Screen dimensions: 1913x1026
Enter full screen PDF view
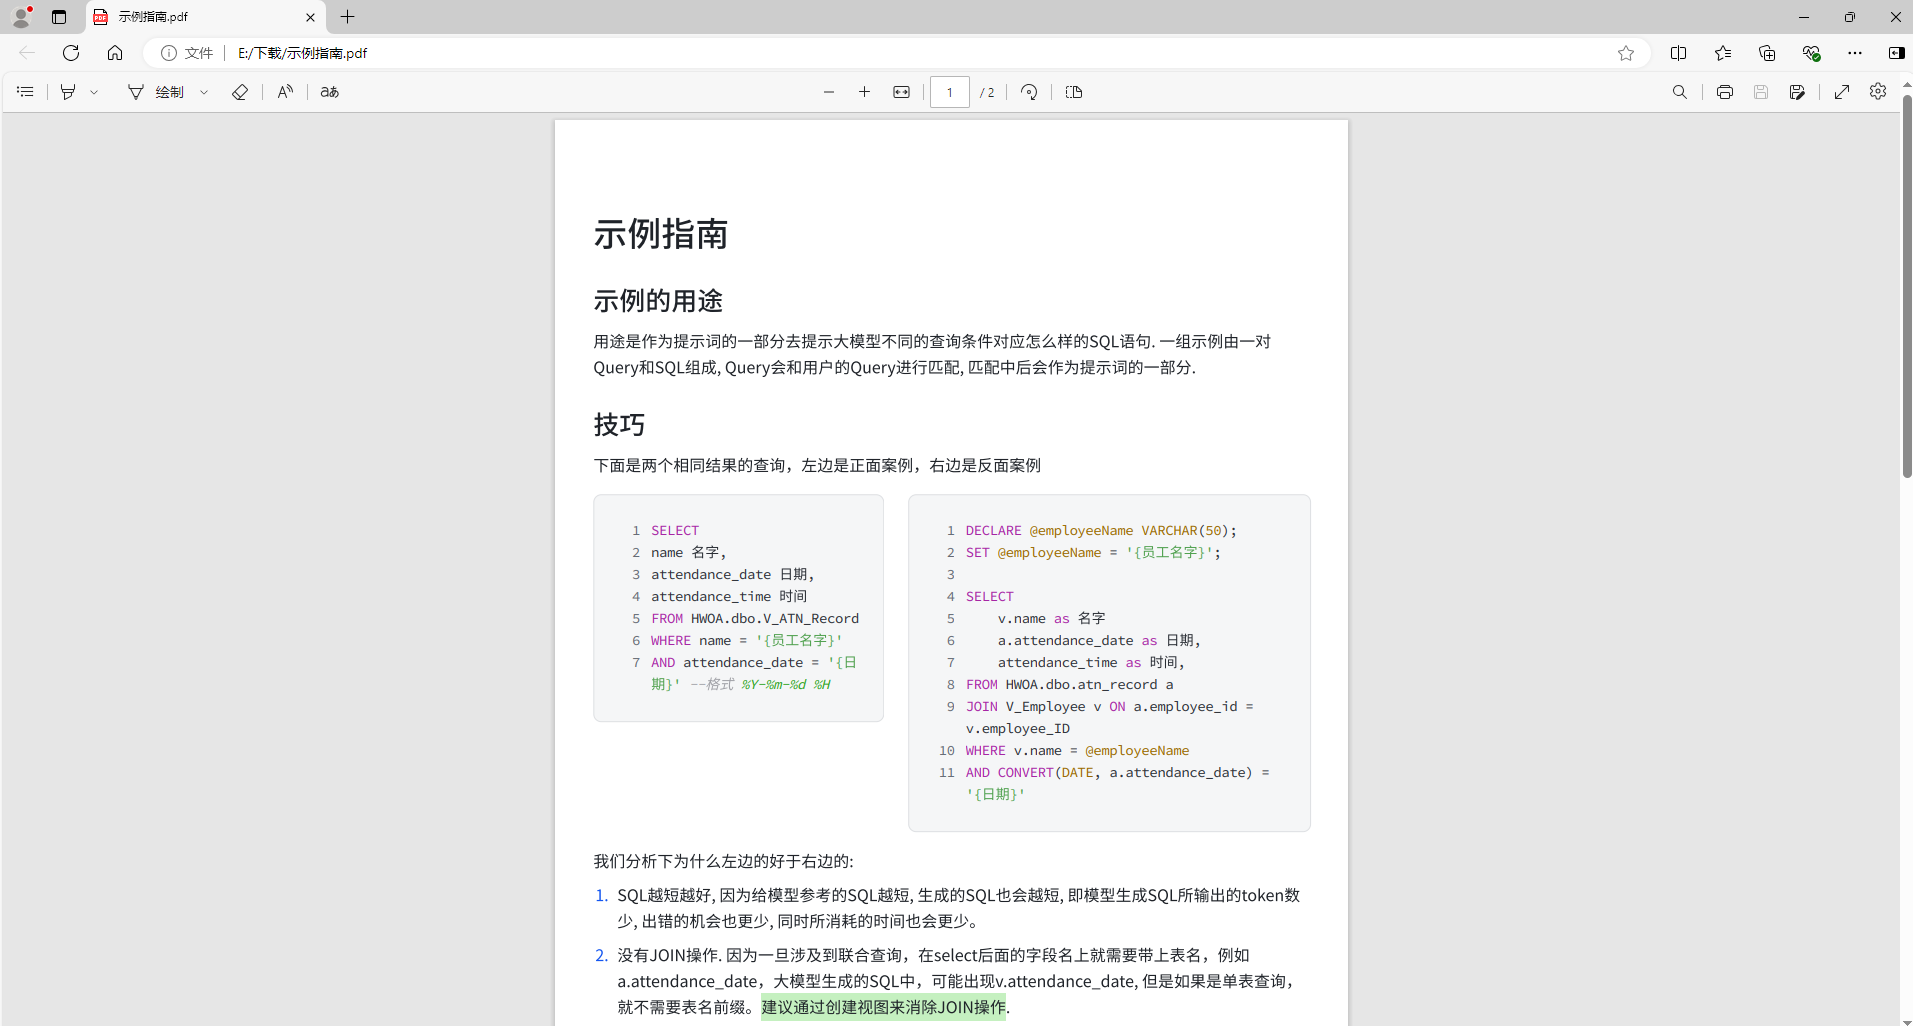(x=1842, y=92)
